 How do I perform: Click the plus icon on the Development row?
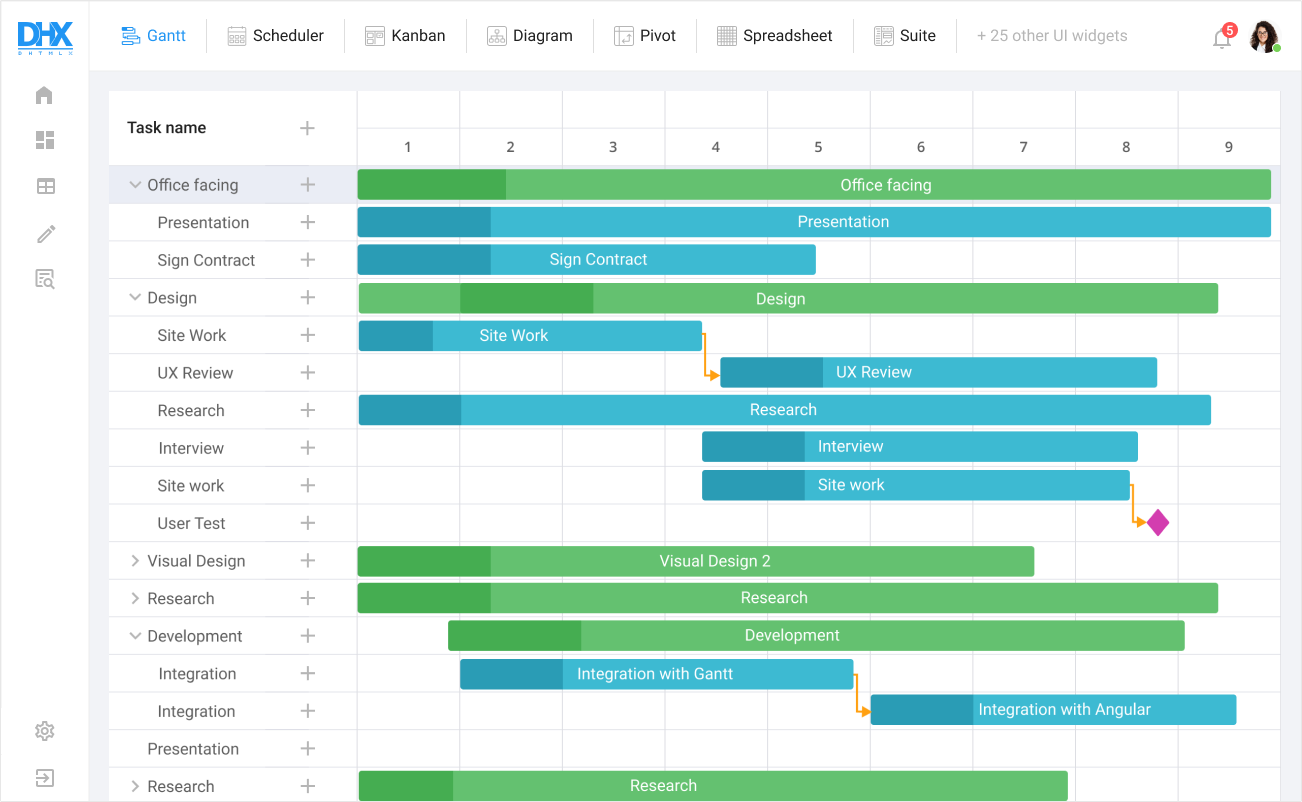[x=307, y=636]
